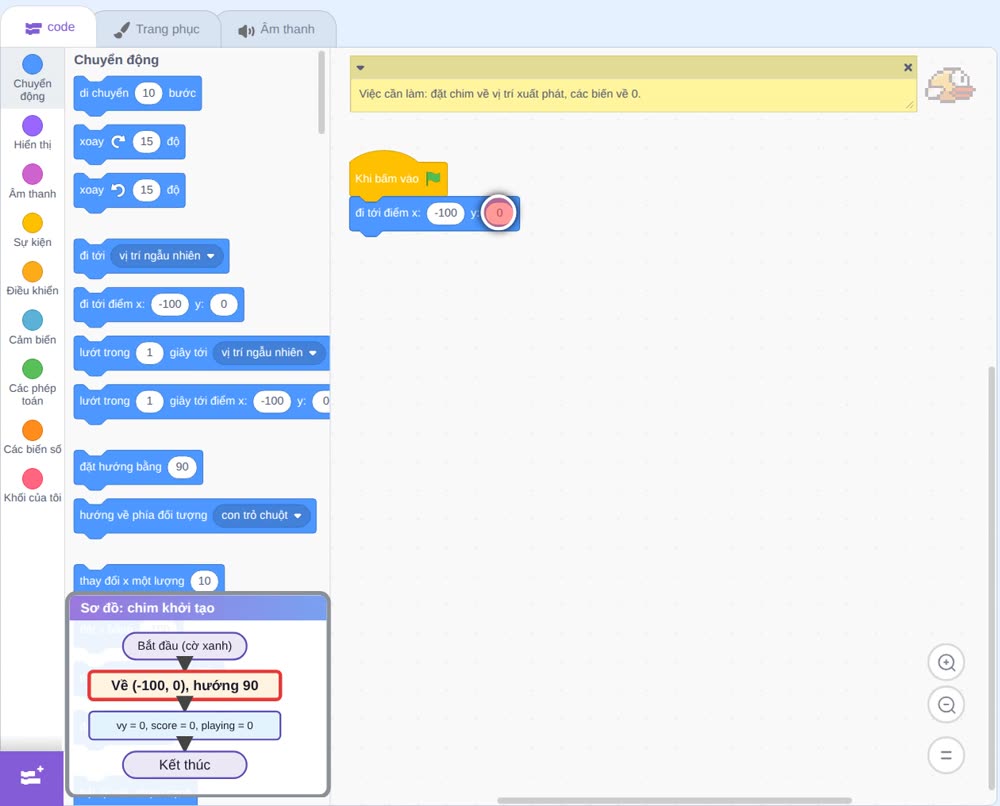The width and height of the screenshot is (1000, 806).
Task: Select the Cảm biến category circle
Action: [33, 320]
